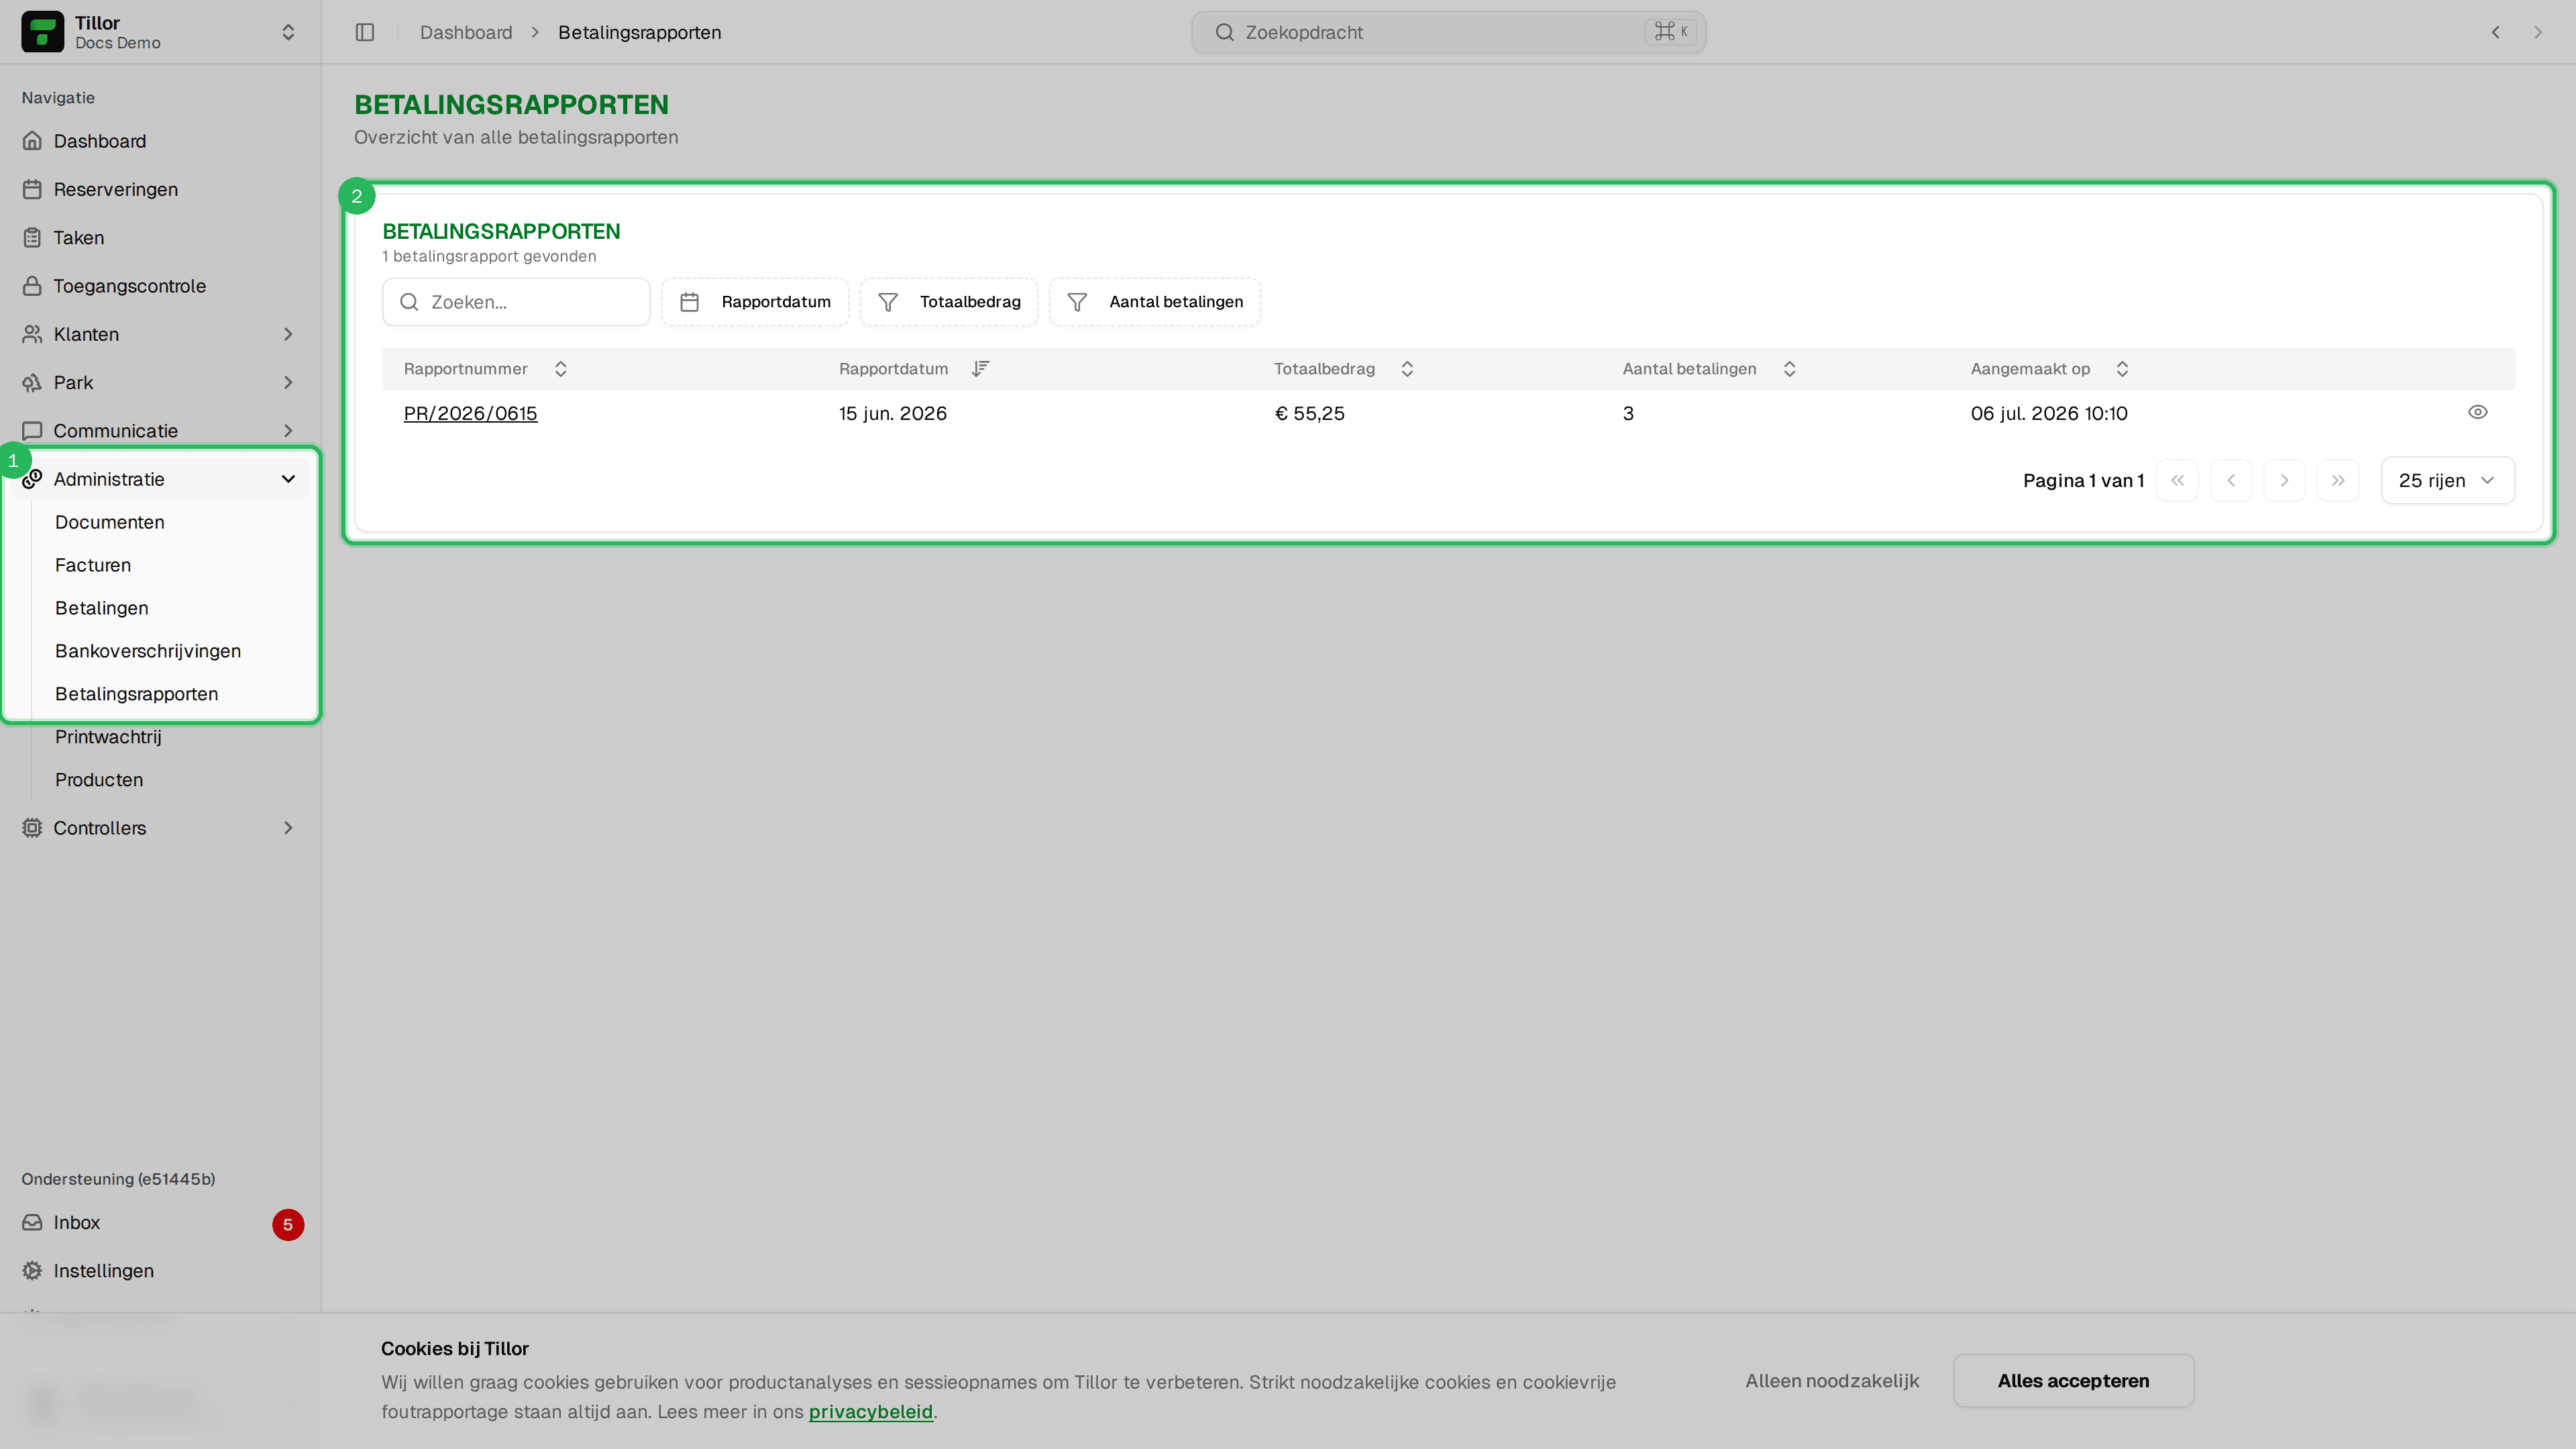Open Documenten submenu item
Viewport: 2576px width, 1449px height.
click(110, 522)
